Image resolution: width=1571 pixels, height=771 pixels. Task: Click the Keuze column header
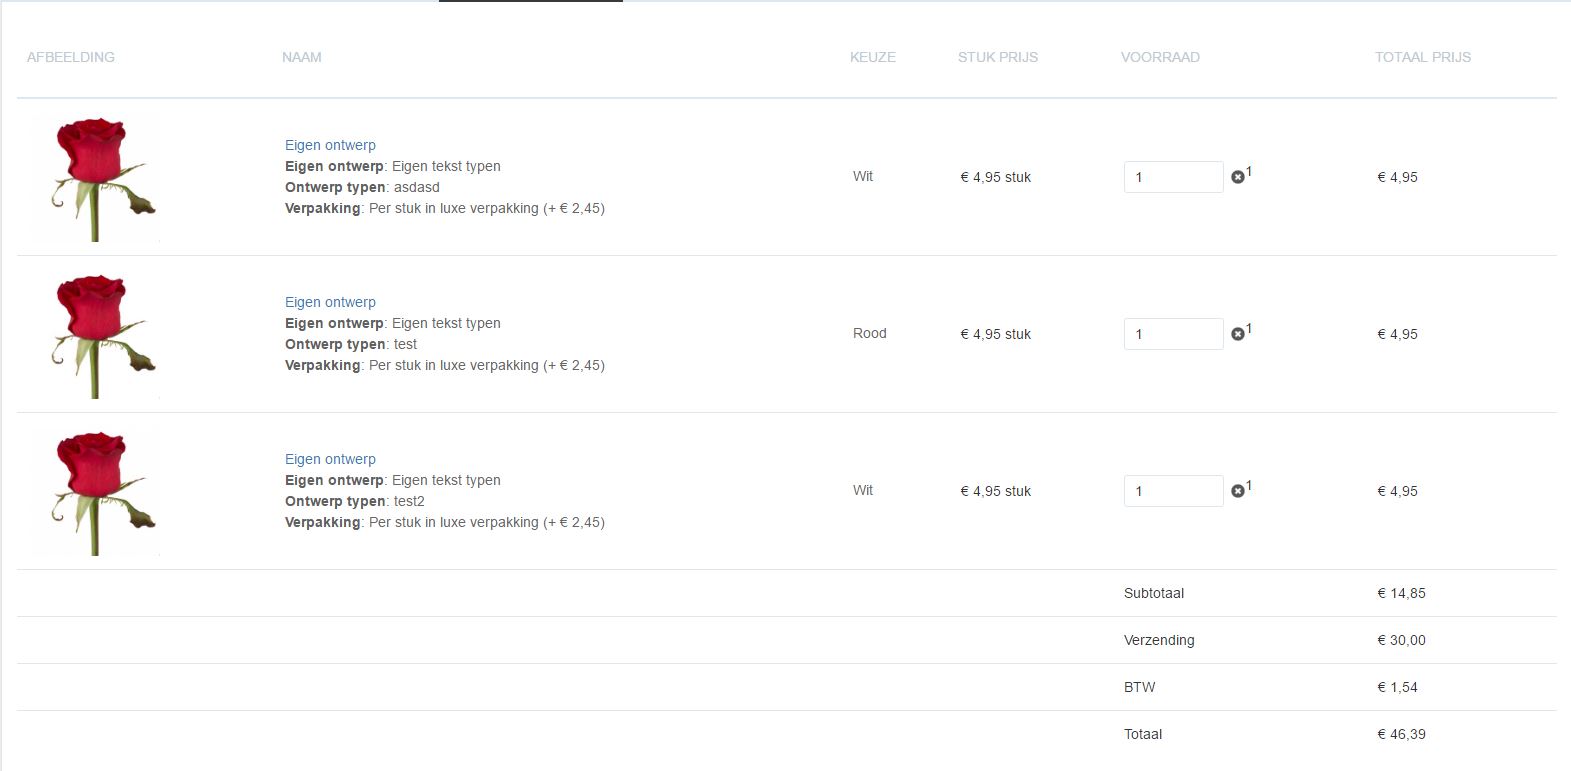click(x=873, y=57)
